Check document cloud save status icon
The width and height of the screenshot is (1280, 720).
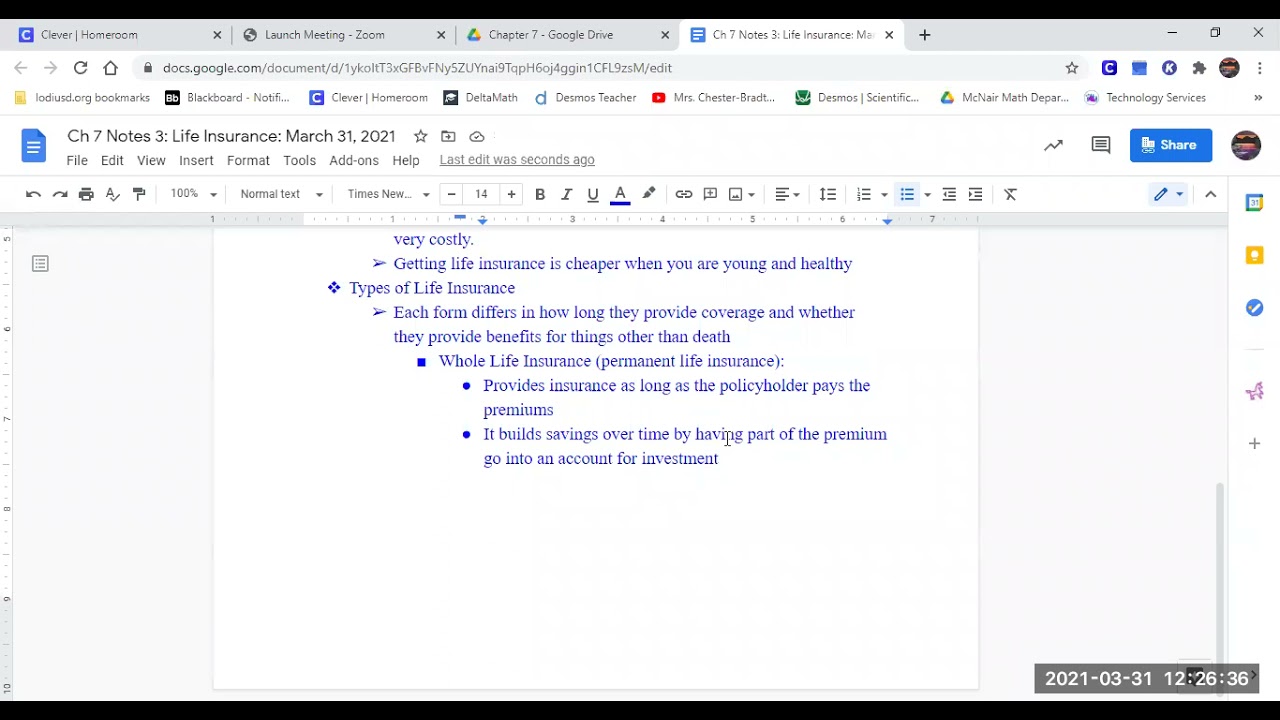[x=477, y=136]
